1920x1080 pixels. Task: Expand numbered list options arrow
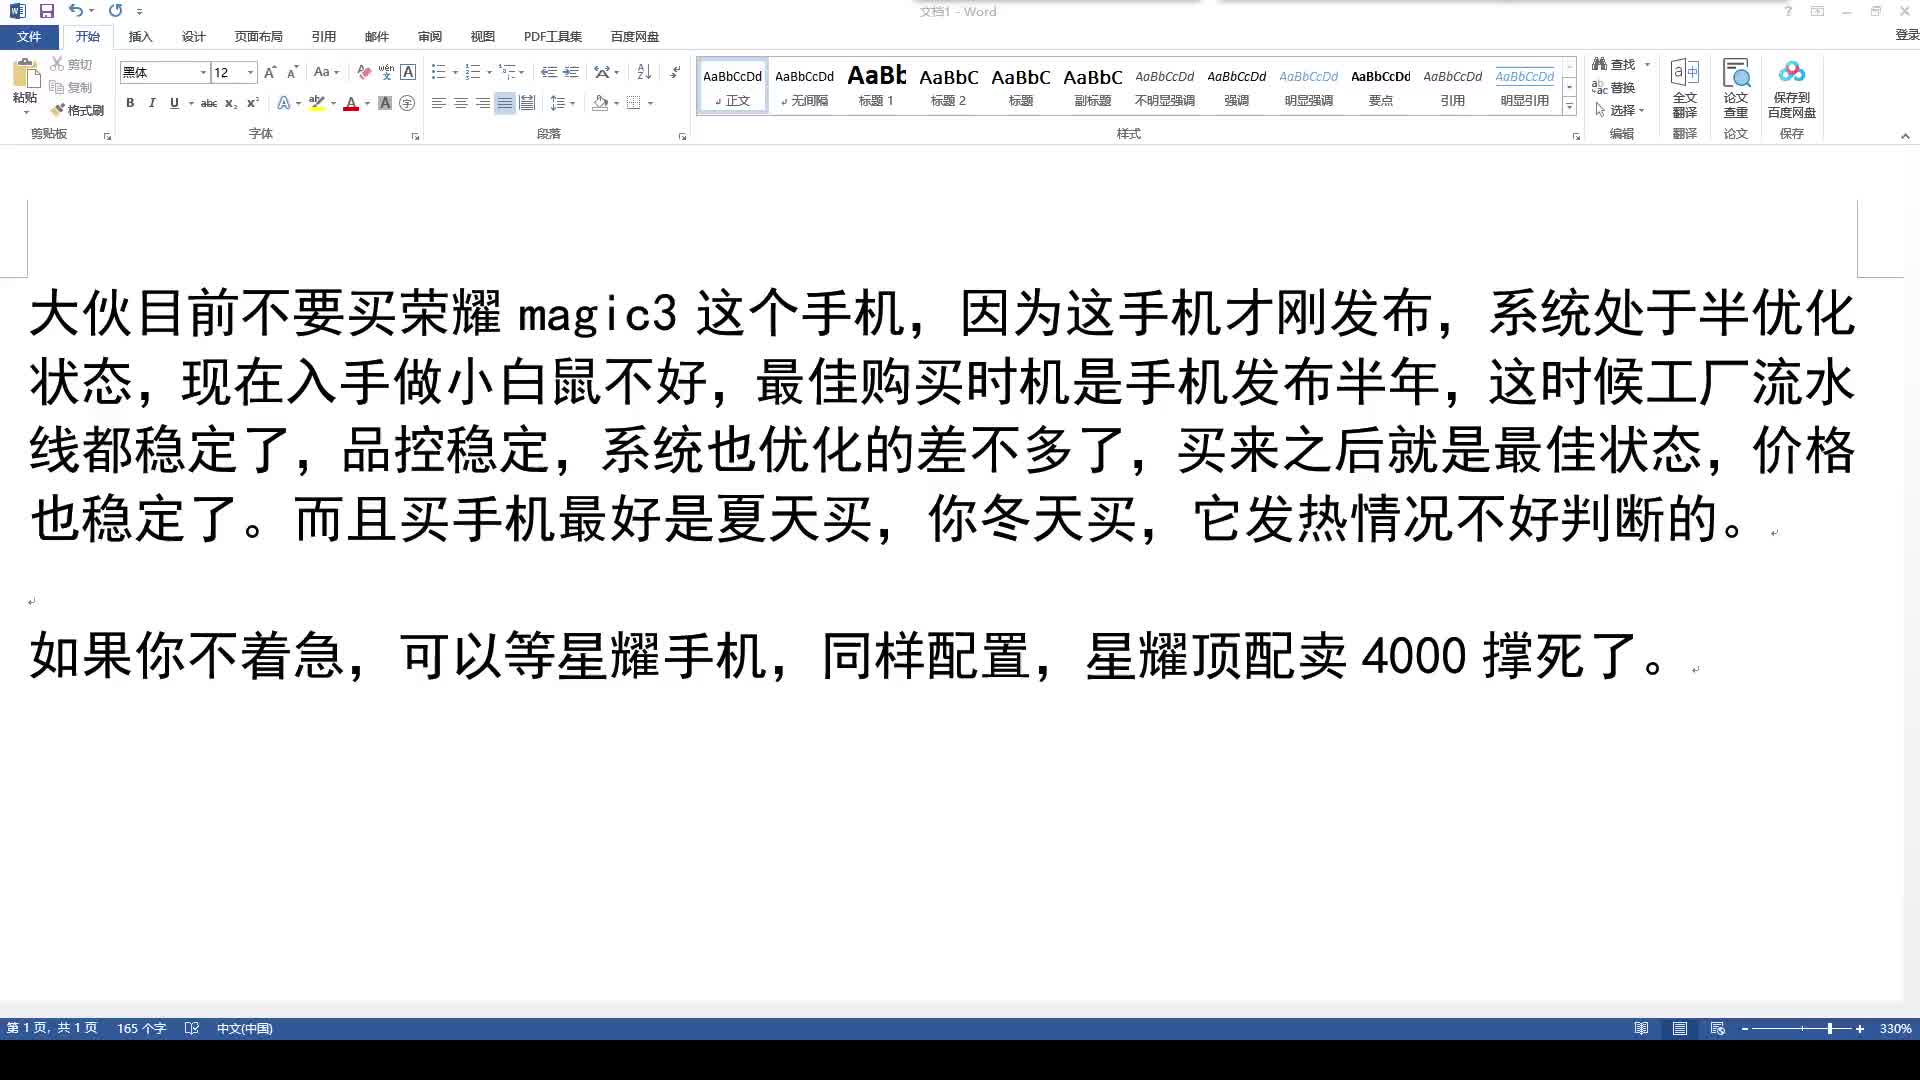489,72
